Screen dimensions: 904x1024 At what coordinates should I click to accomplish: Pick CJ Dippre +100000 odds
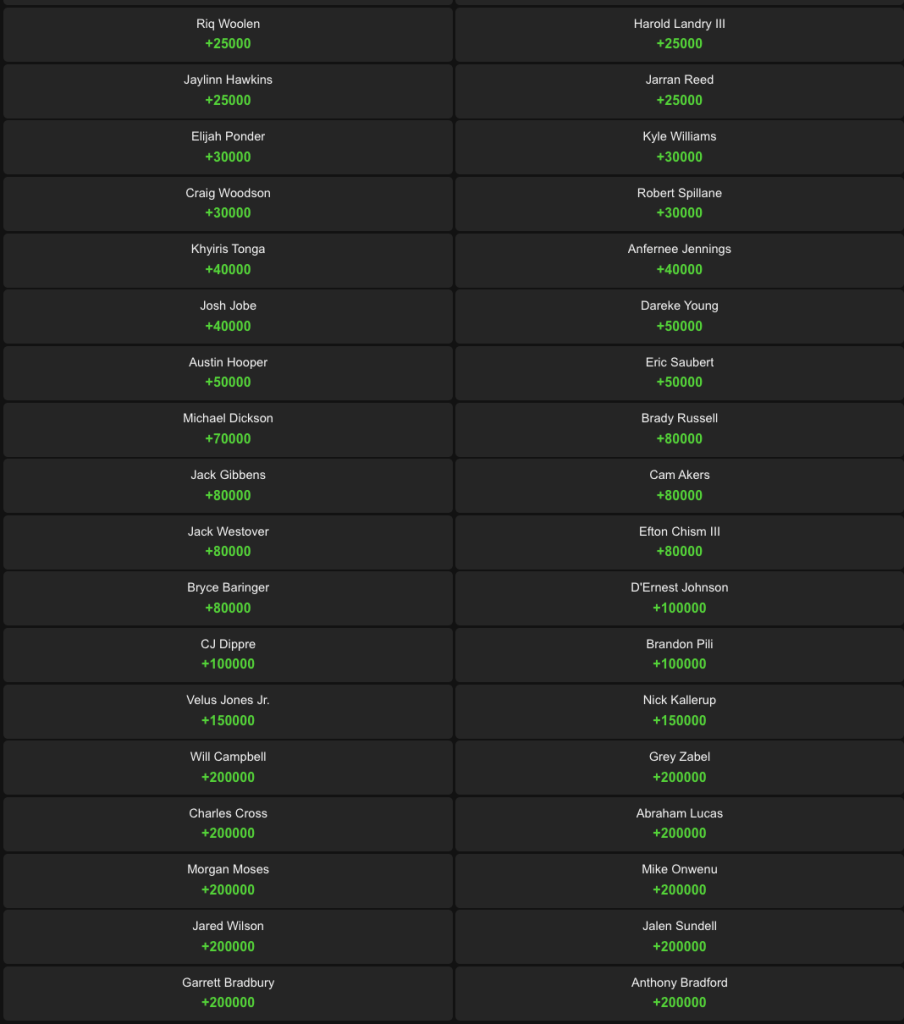[228, 655]
